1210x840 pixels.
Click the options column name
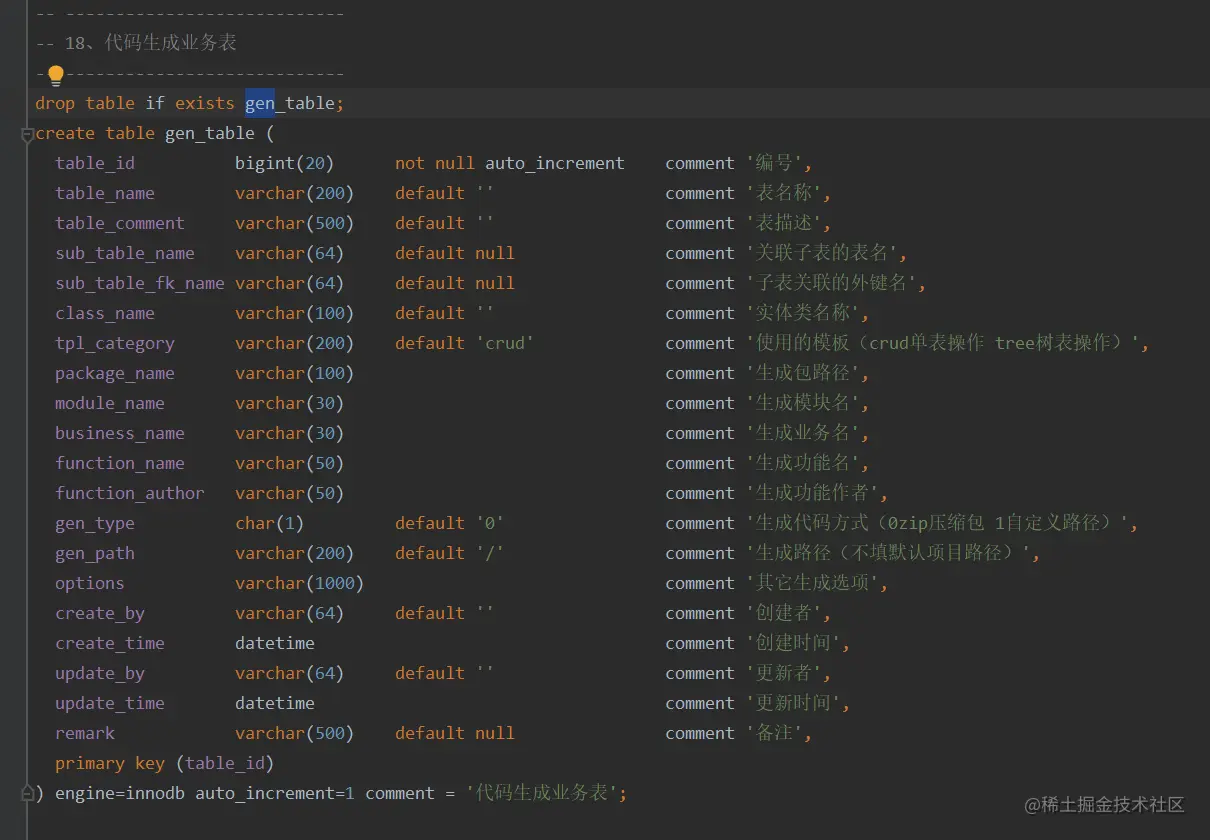point(90,583)
